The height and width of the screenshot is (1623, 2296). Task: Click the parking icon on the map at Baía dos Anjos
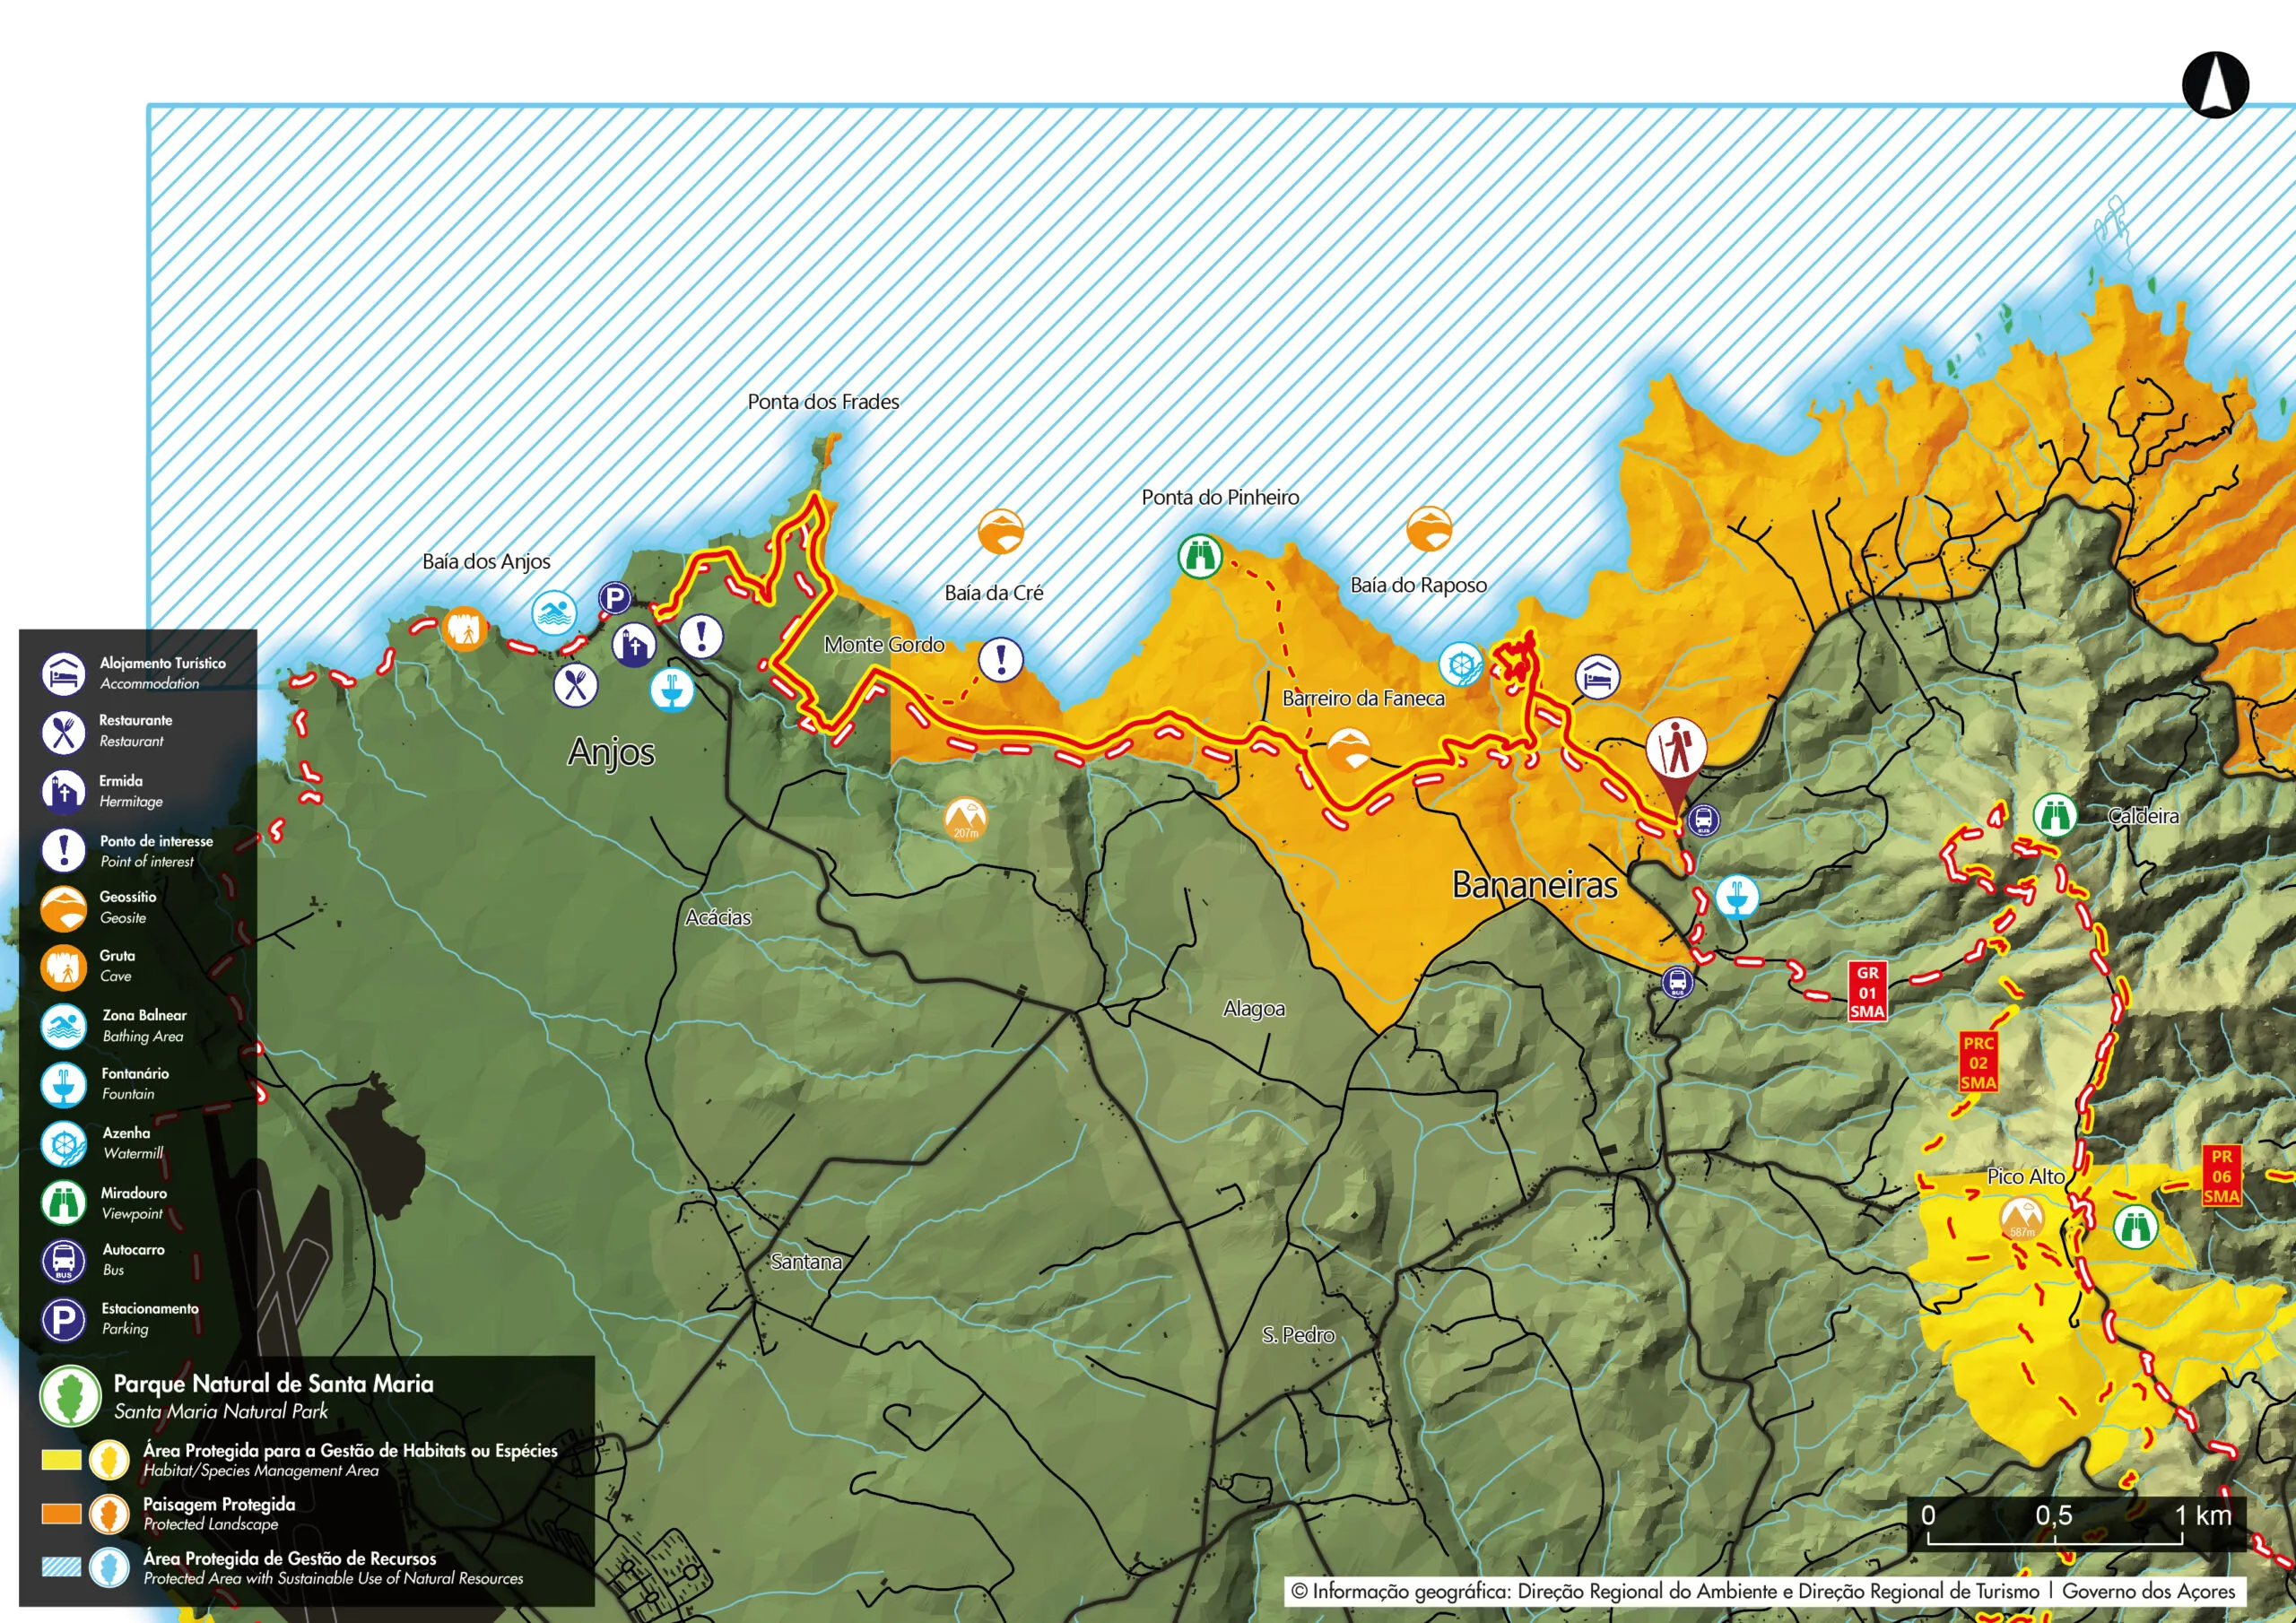pos(615,599)
